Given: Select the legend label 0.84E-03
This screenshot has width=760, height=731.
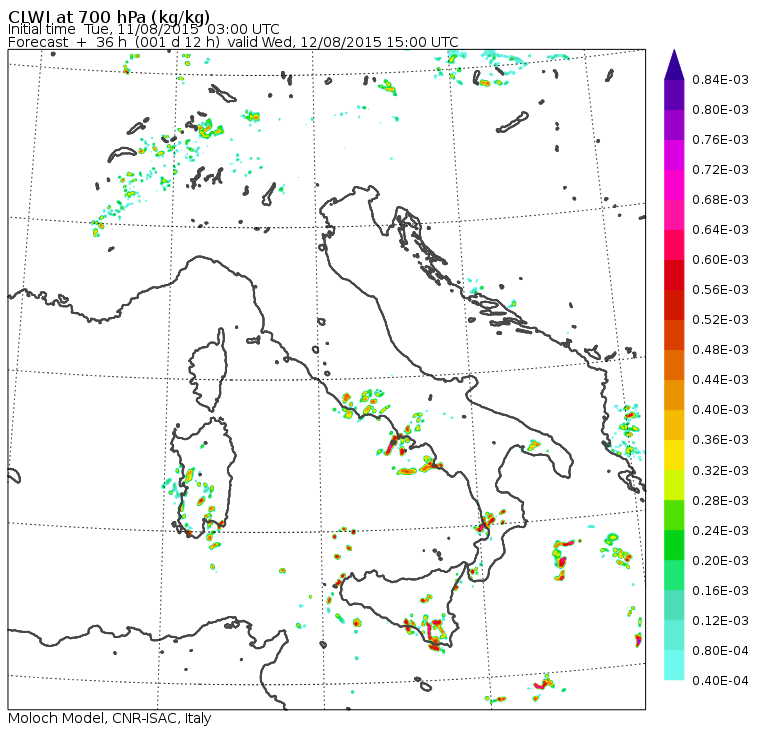Looking at the screenshot, I should coord(720,79).
